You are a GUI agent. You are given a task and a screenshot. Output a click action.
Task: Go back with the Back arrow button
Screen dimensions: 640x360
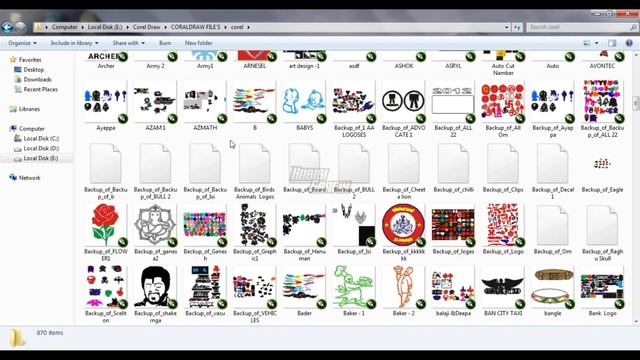[x=7, y=27]
